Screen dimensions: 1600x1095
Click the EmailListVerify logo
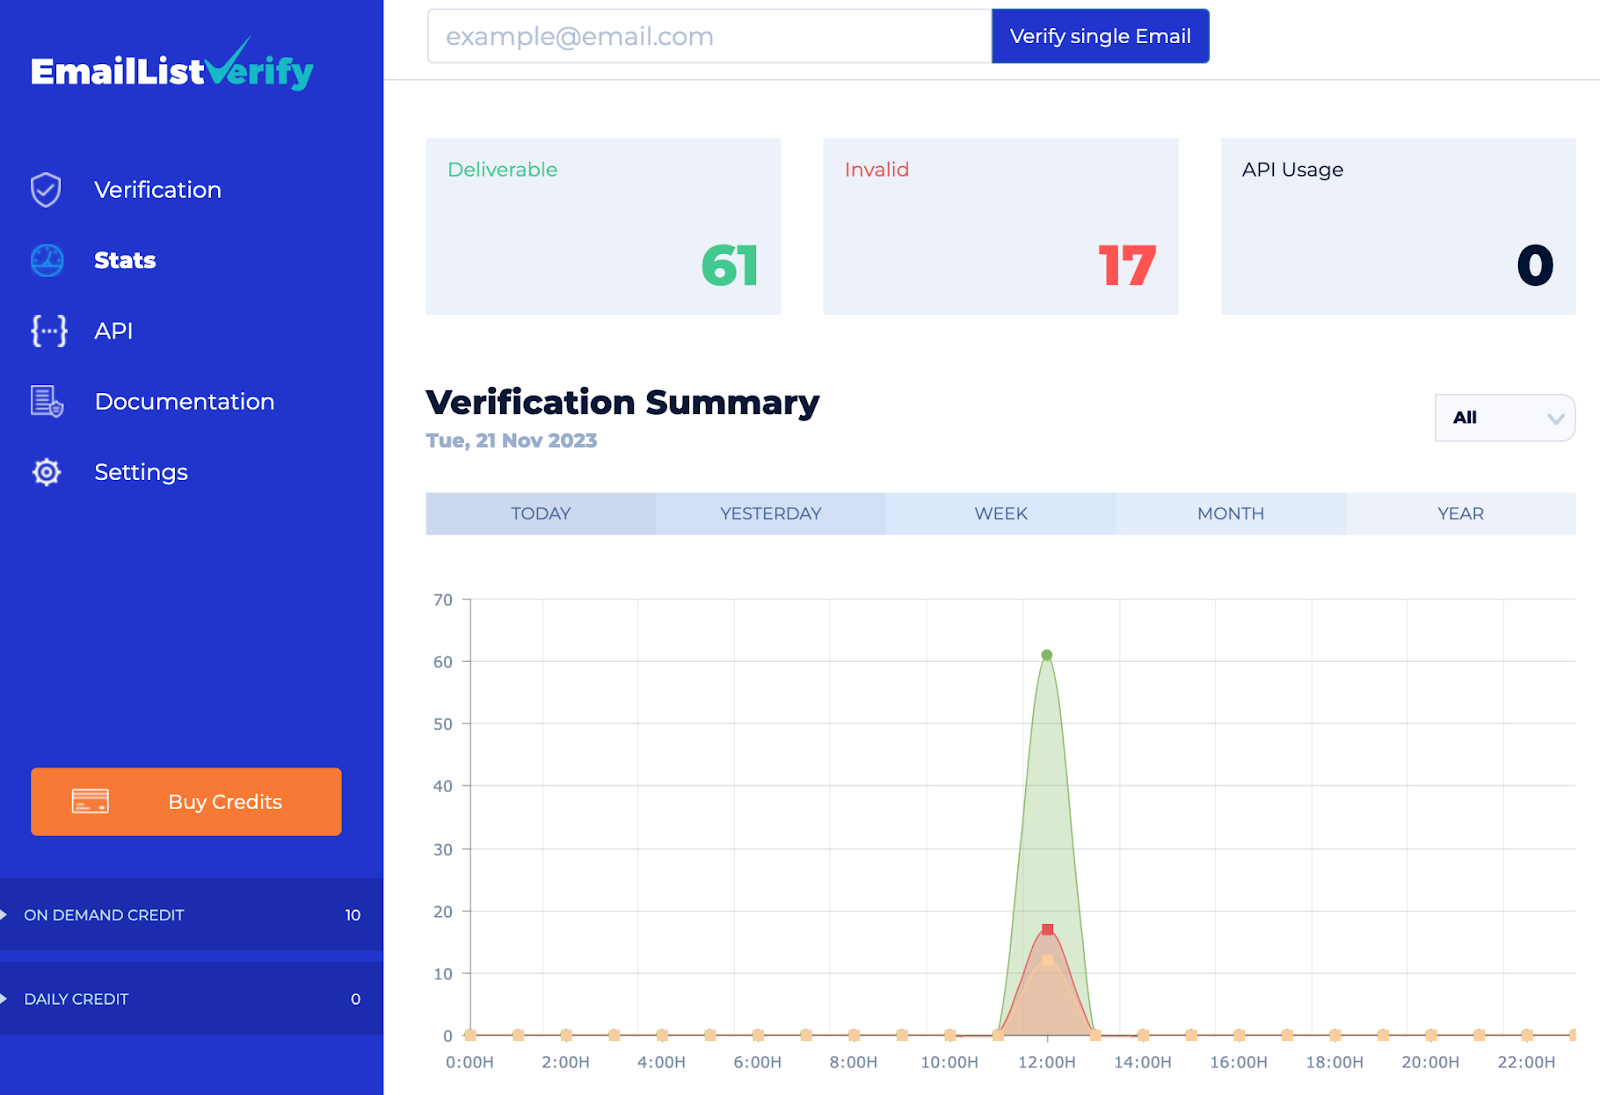point(172,68)
